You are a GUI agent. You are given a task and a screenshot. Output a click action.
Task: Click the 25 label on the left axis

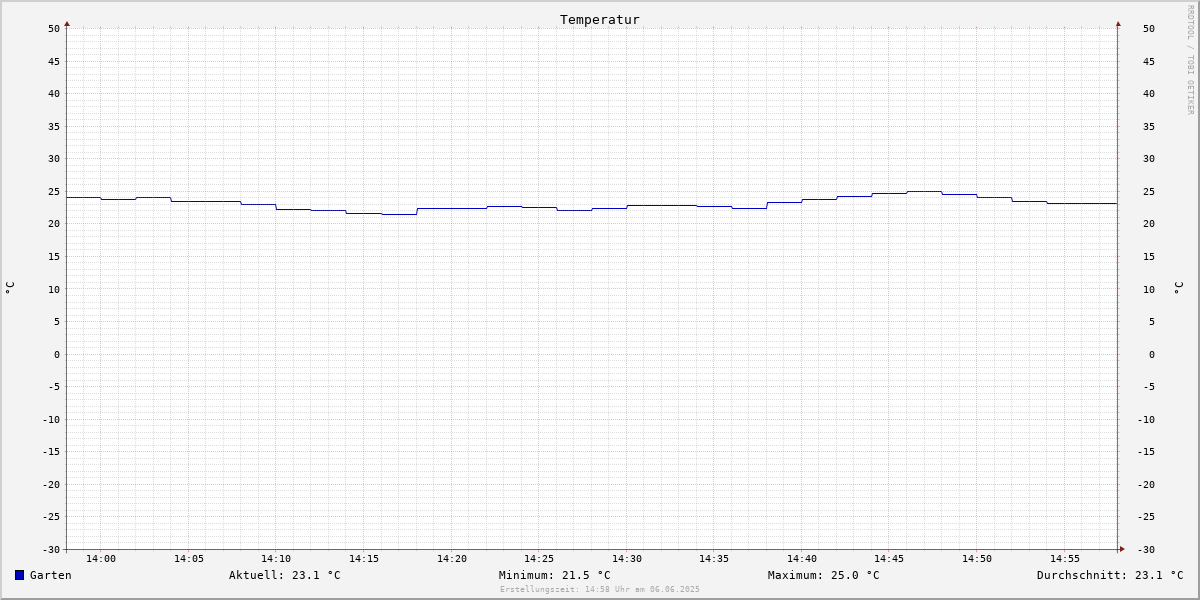[54, 191]
